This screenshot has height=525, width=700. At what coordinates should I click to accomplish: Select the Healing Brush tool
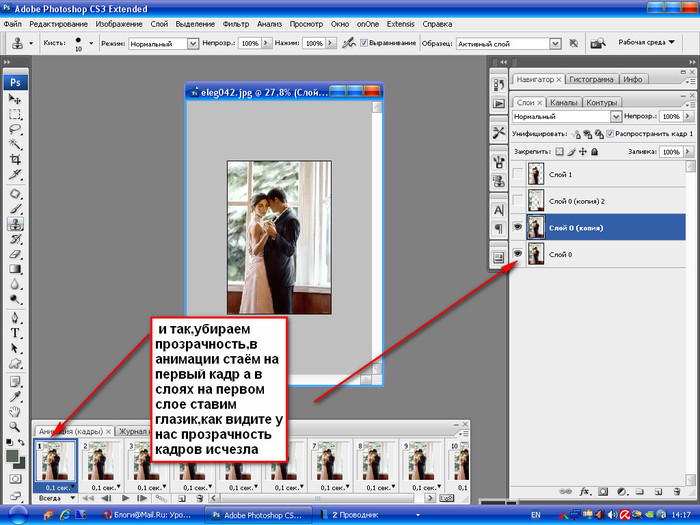pos(15,194)
